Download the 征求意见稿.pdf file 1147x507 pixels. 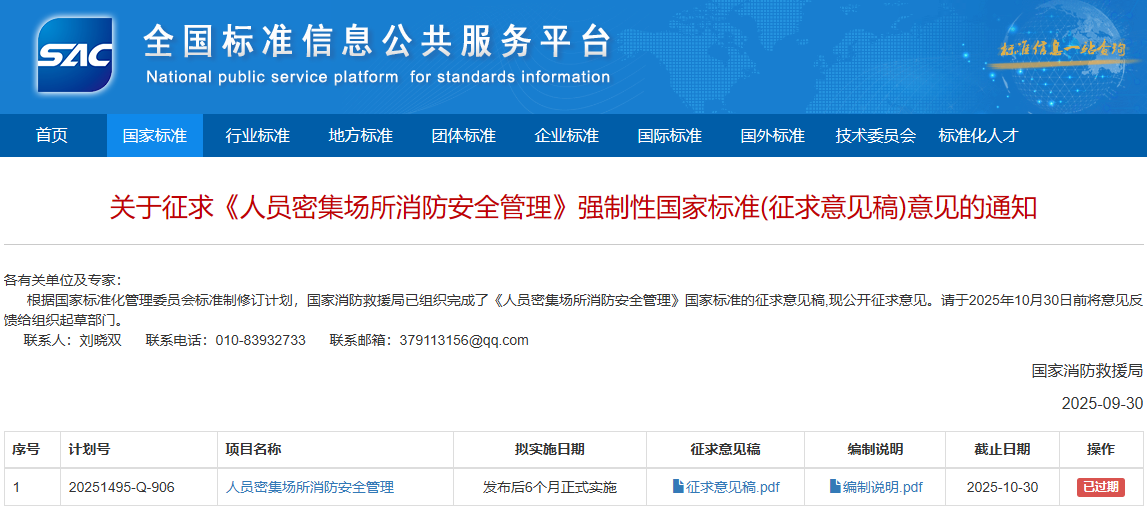(732, 487)
